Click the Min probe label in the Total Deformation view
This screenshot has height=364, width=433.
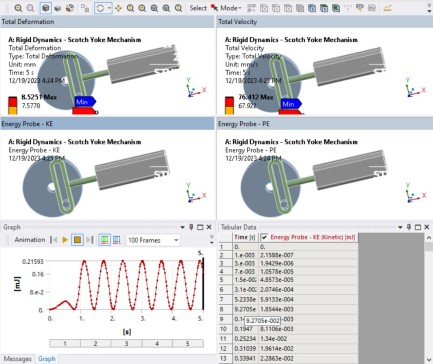[x=85, y=102]
